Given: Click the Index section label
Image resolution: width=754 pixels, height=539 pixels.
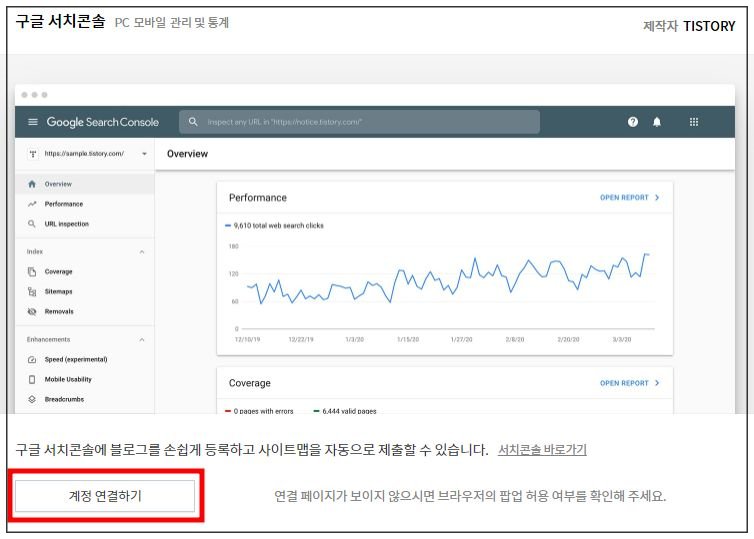Looking at the screenshot, I should click(35, 252).
